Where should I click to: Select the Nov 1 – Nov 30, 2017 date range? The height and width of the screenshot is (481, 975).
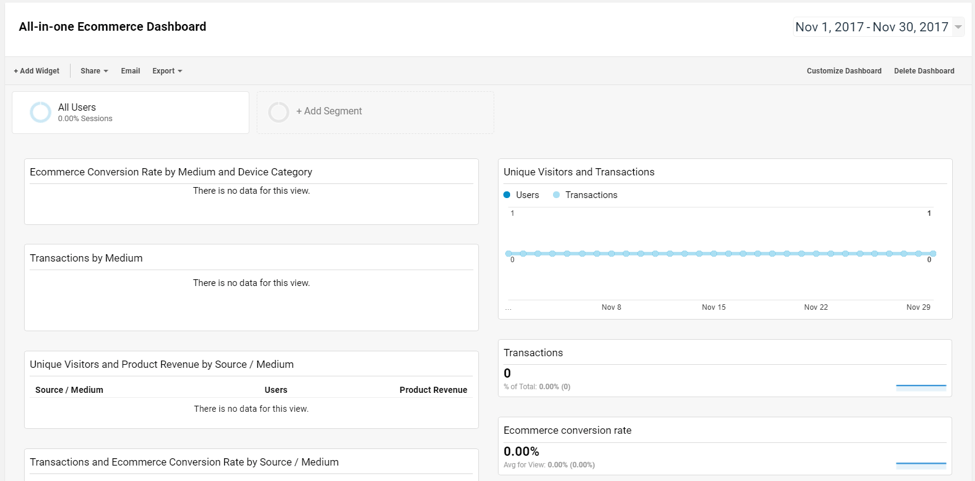(871, 27)
